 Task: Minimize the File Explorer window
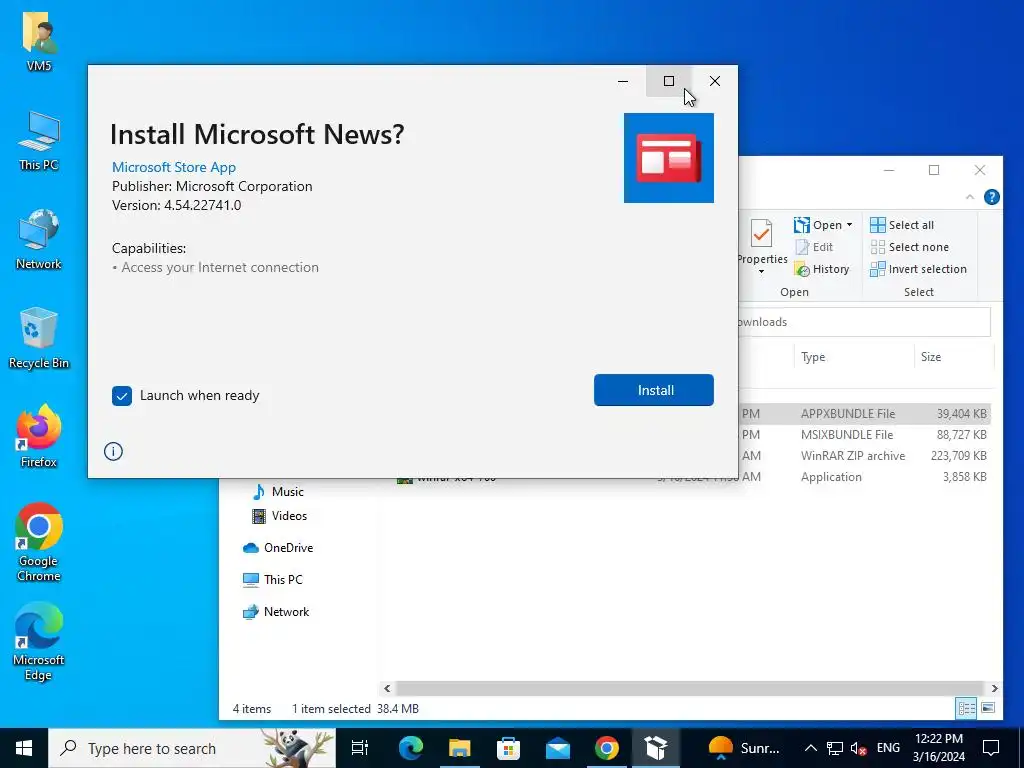click(889, 170)
